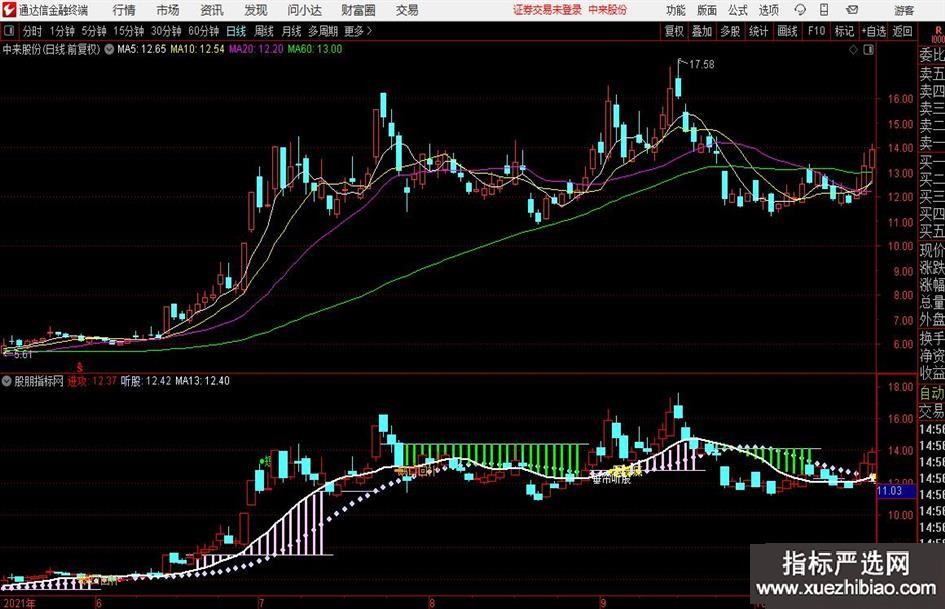Toggle the left sidebar panel icon
This screenshot has width=945, height=609.
[x=8, y=30]
